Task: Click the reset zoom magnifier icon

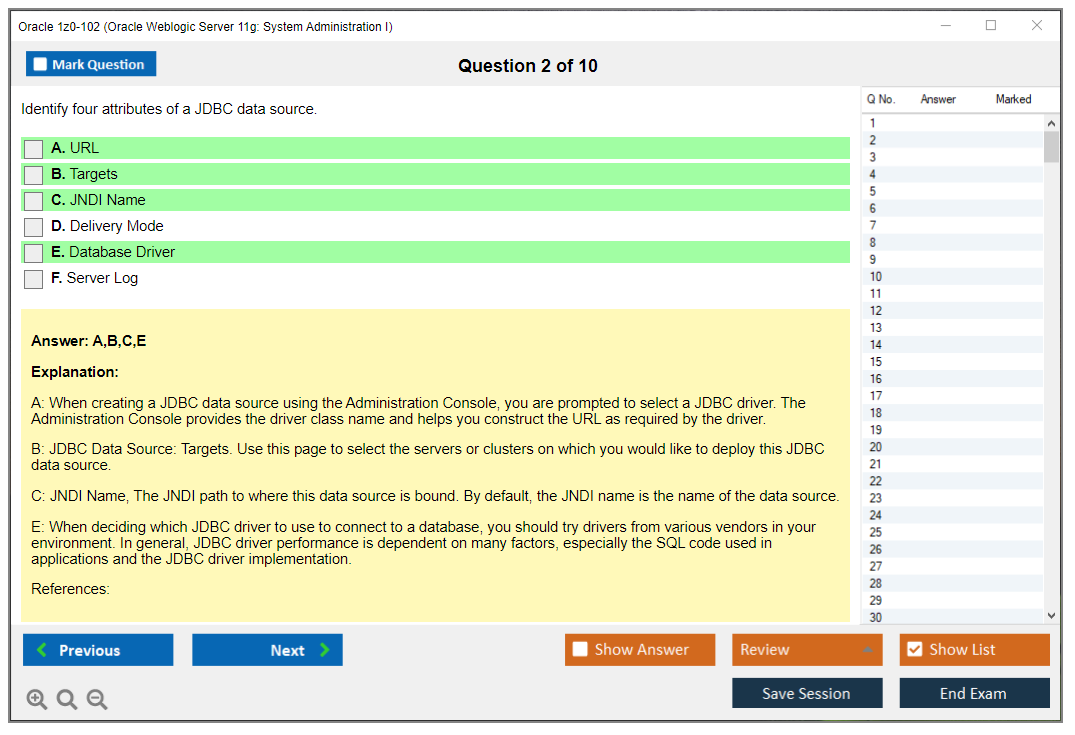Action: pyautogui.click(x=67, y=700)
